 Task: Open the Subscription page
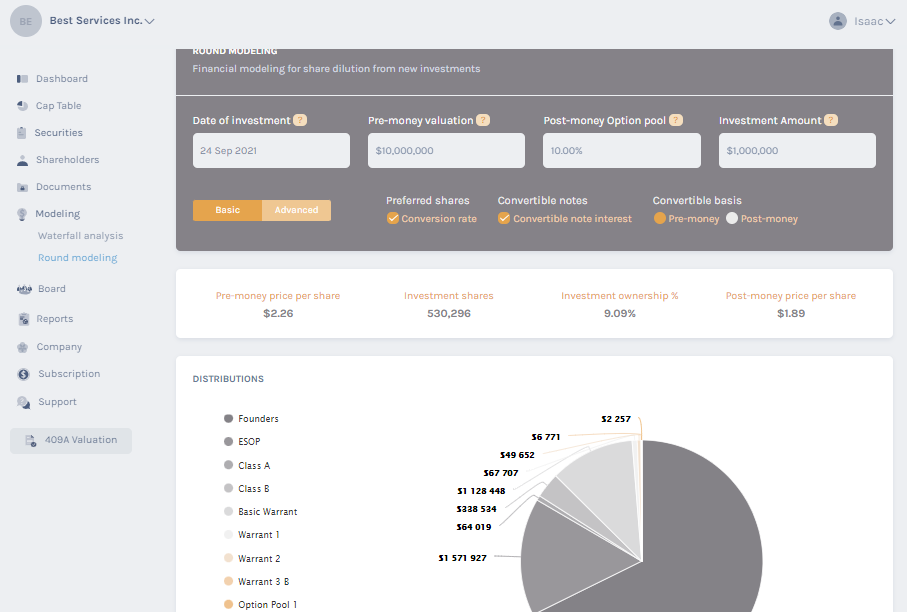(69, 374)
